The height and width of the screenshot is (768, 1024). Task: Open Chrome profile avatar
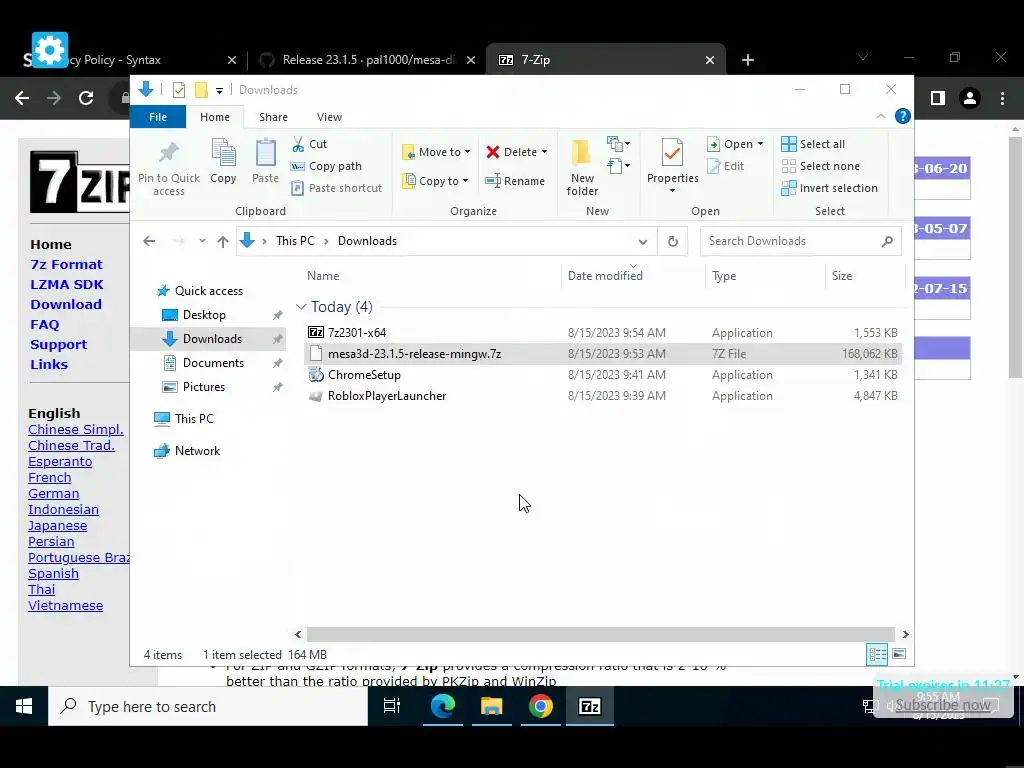point(970,98)
